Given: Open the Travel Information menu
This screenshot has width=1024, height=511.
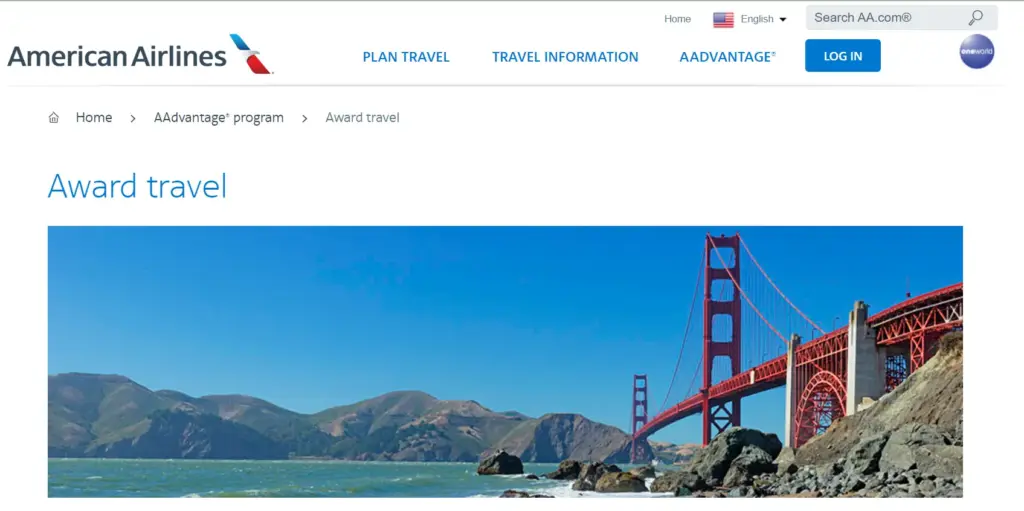Looking at the screenshot, I should pyautogui.click(x=565, y=57).
